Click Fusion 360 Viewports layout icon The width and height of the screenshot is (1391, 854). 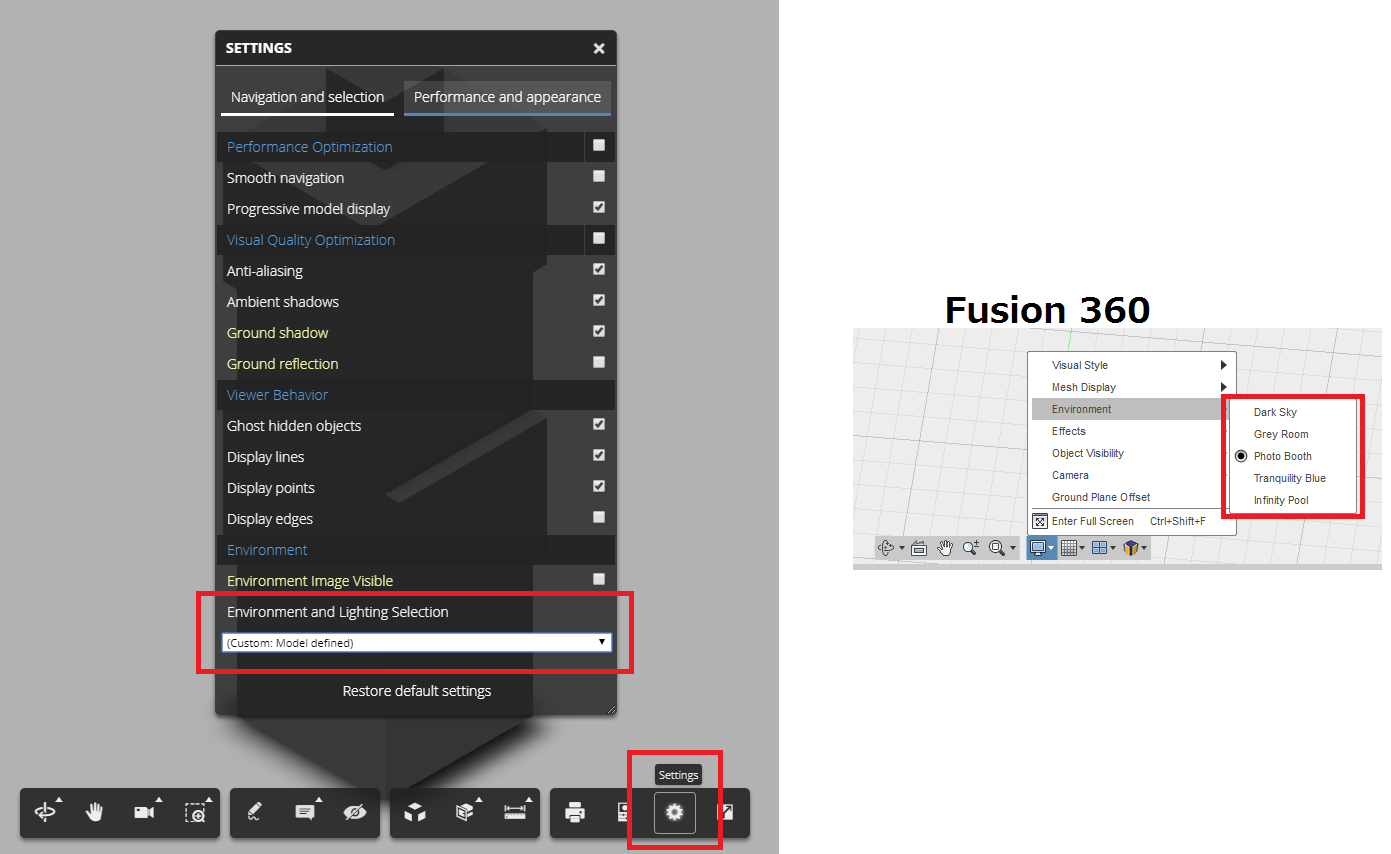coord(1099,548)
